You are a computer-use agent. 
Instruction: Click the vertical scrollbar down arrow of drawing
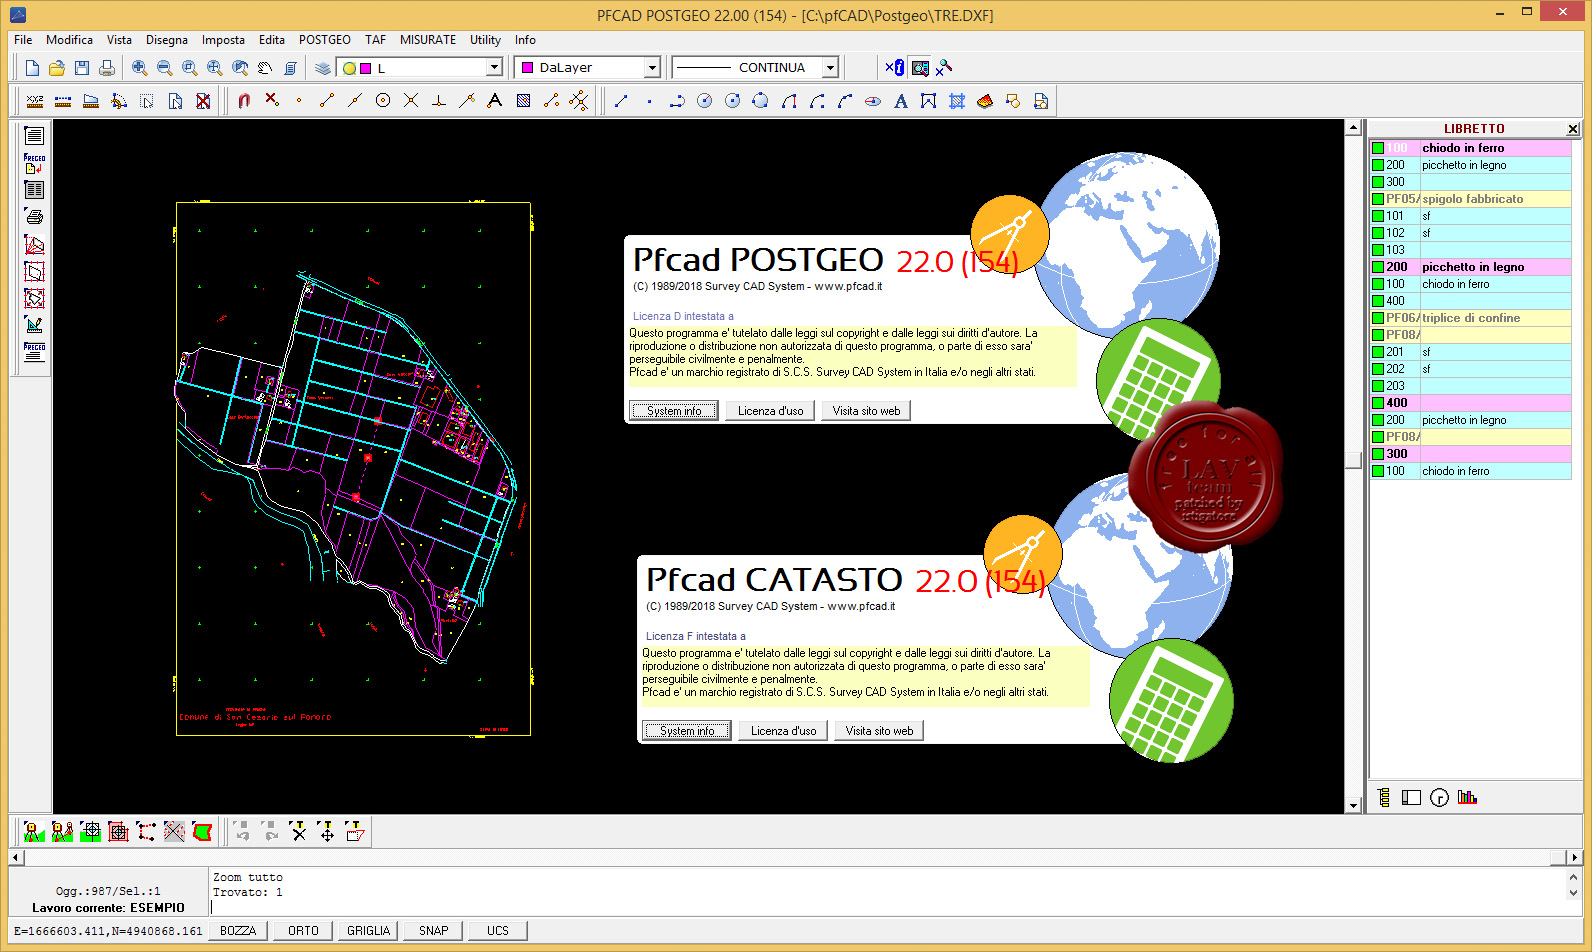(1354, 805)
